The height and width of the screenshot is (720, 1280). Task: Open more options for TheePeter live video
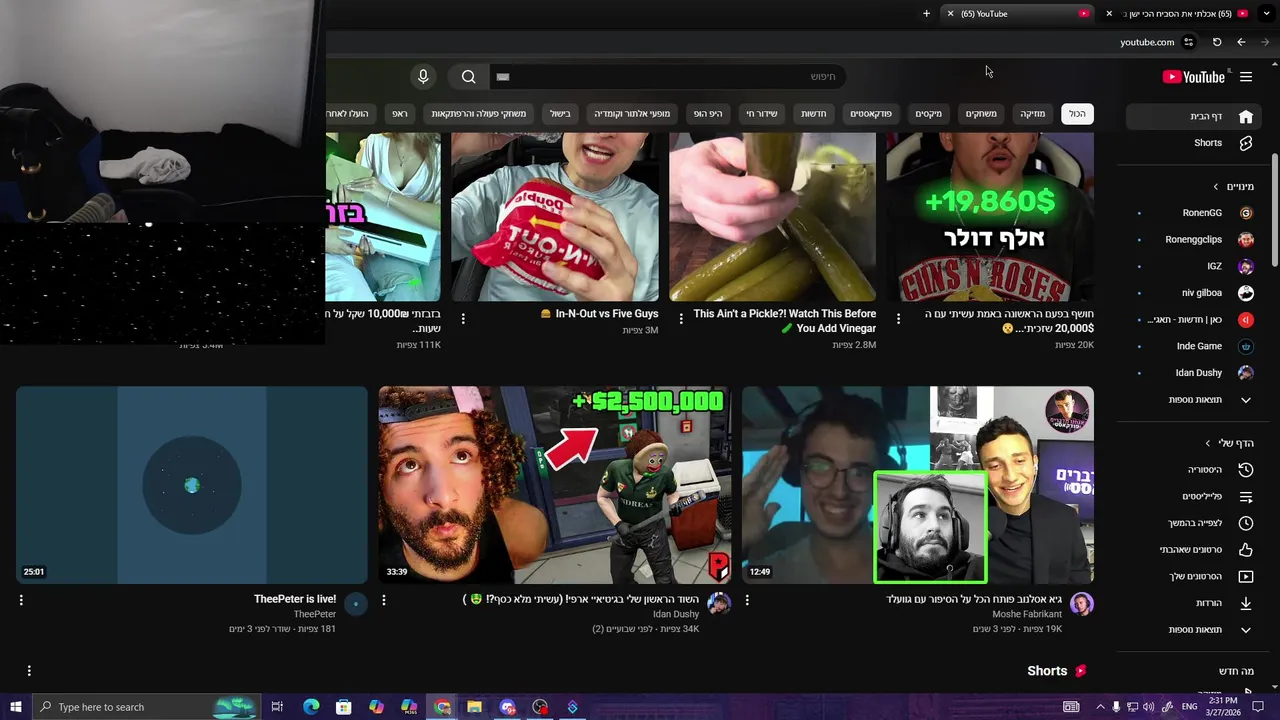21,600
